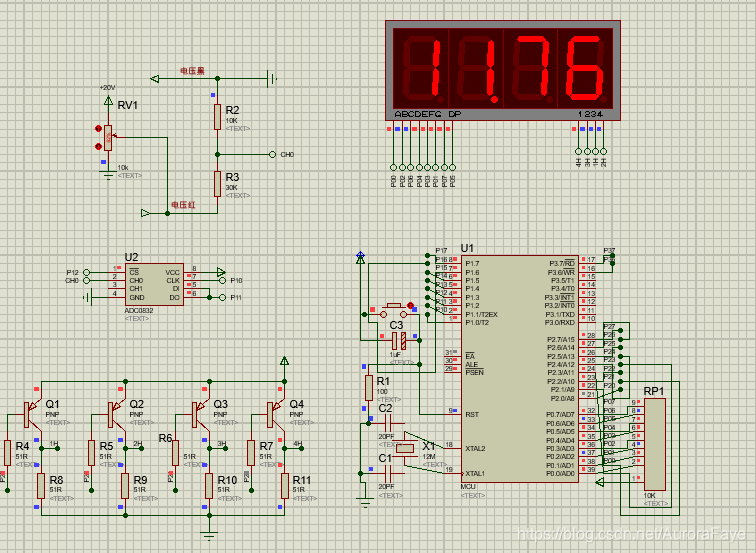Decrease RV1 using its lower red arrow button
The height and width of the screenshot is (553, 756).
pos(98,146)
